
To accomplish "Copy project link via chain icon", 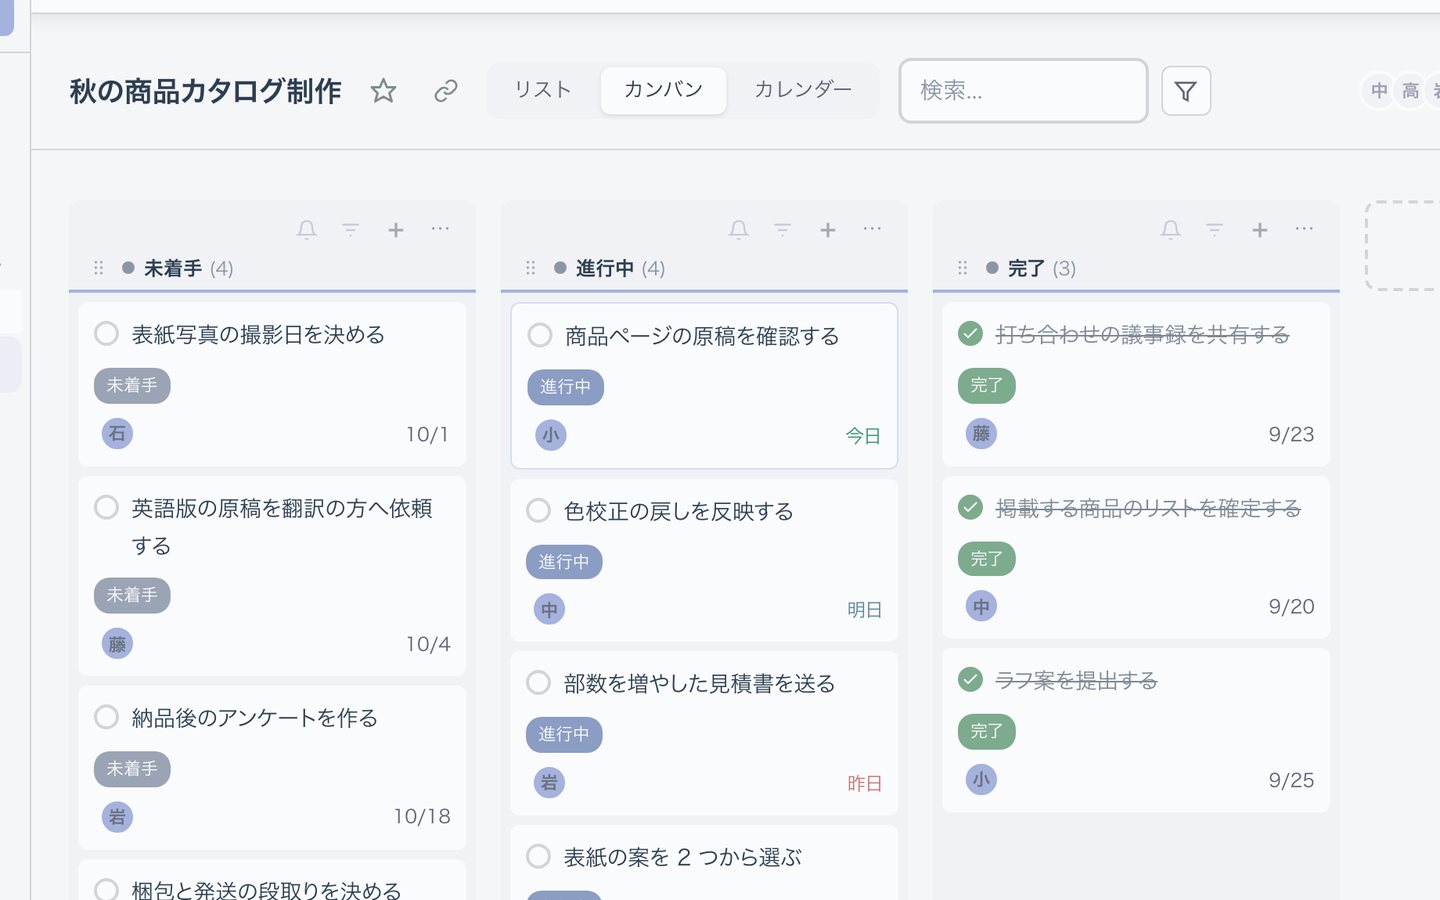I will coord(446,91).
